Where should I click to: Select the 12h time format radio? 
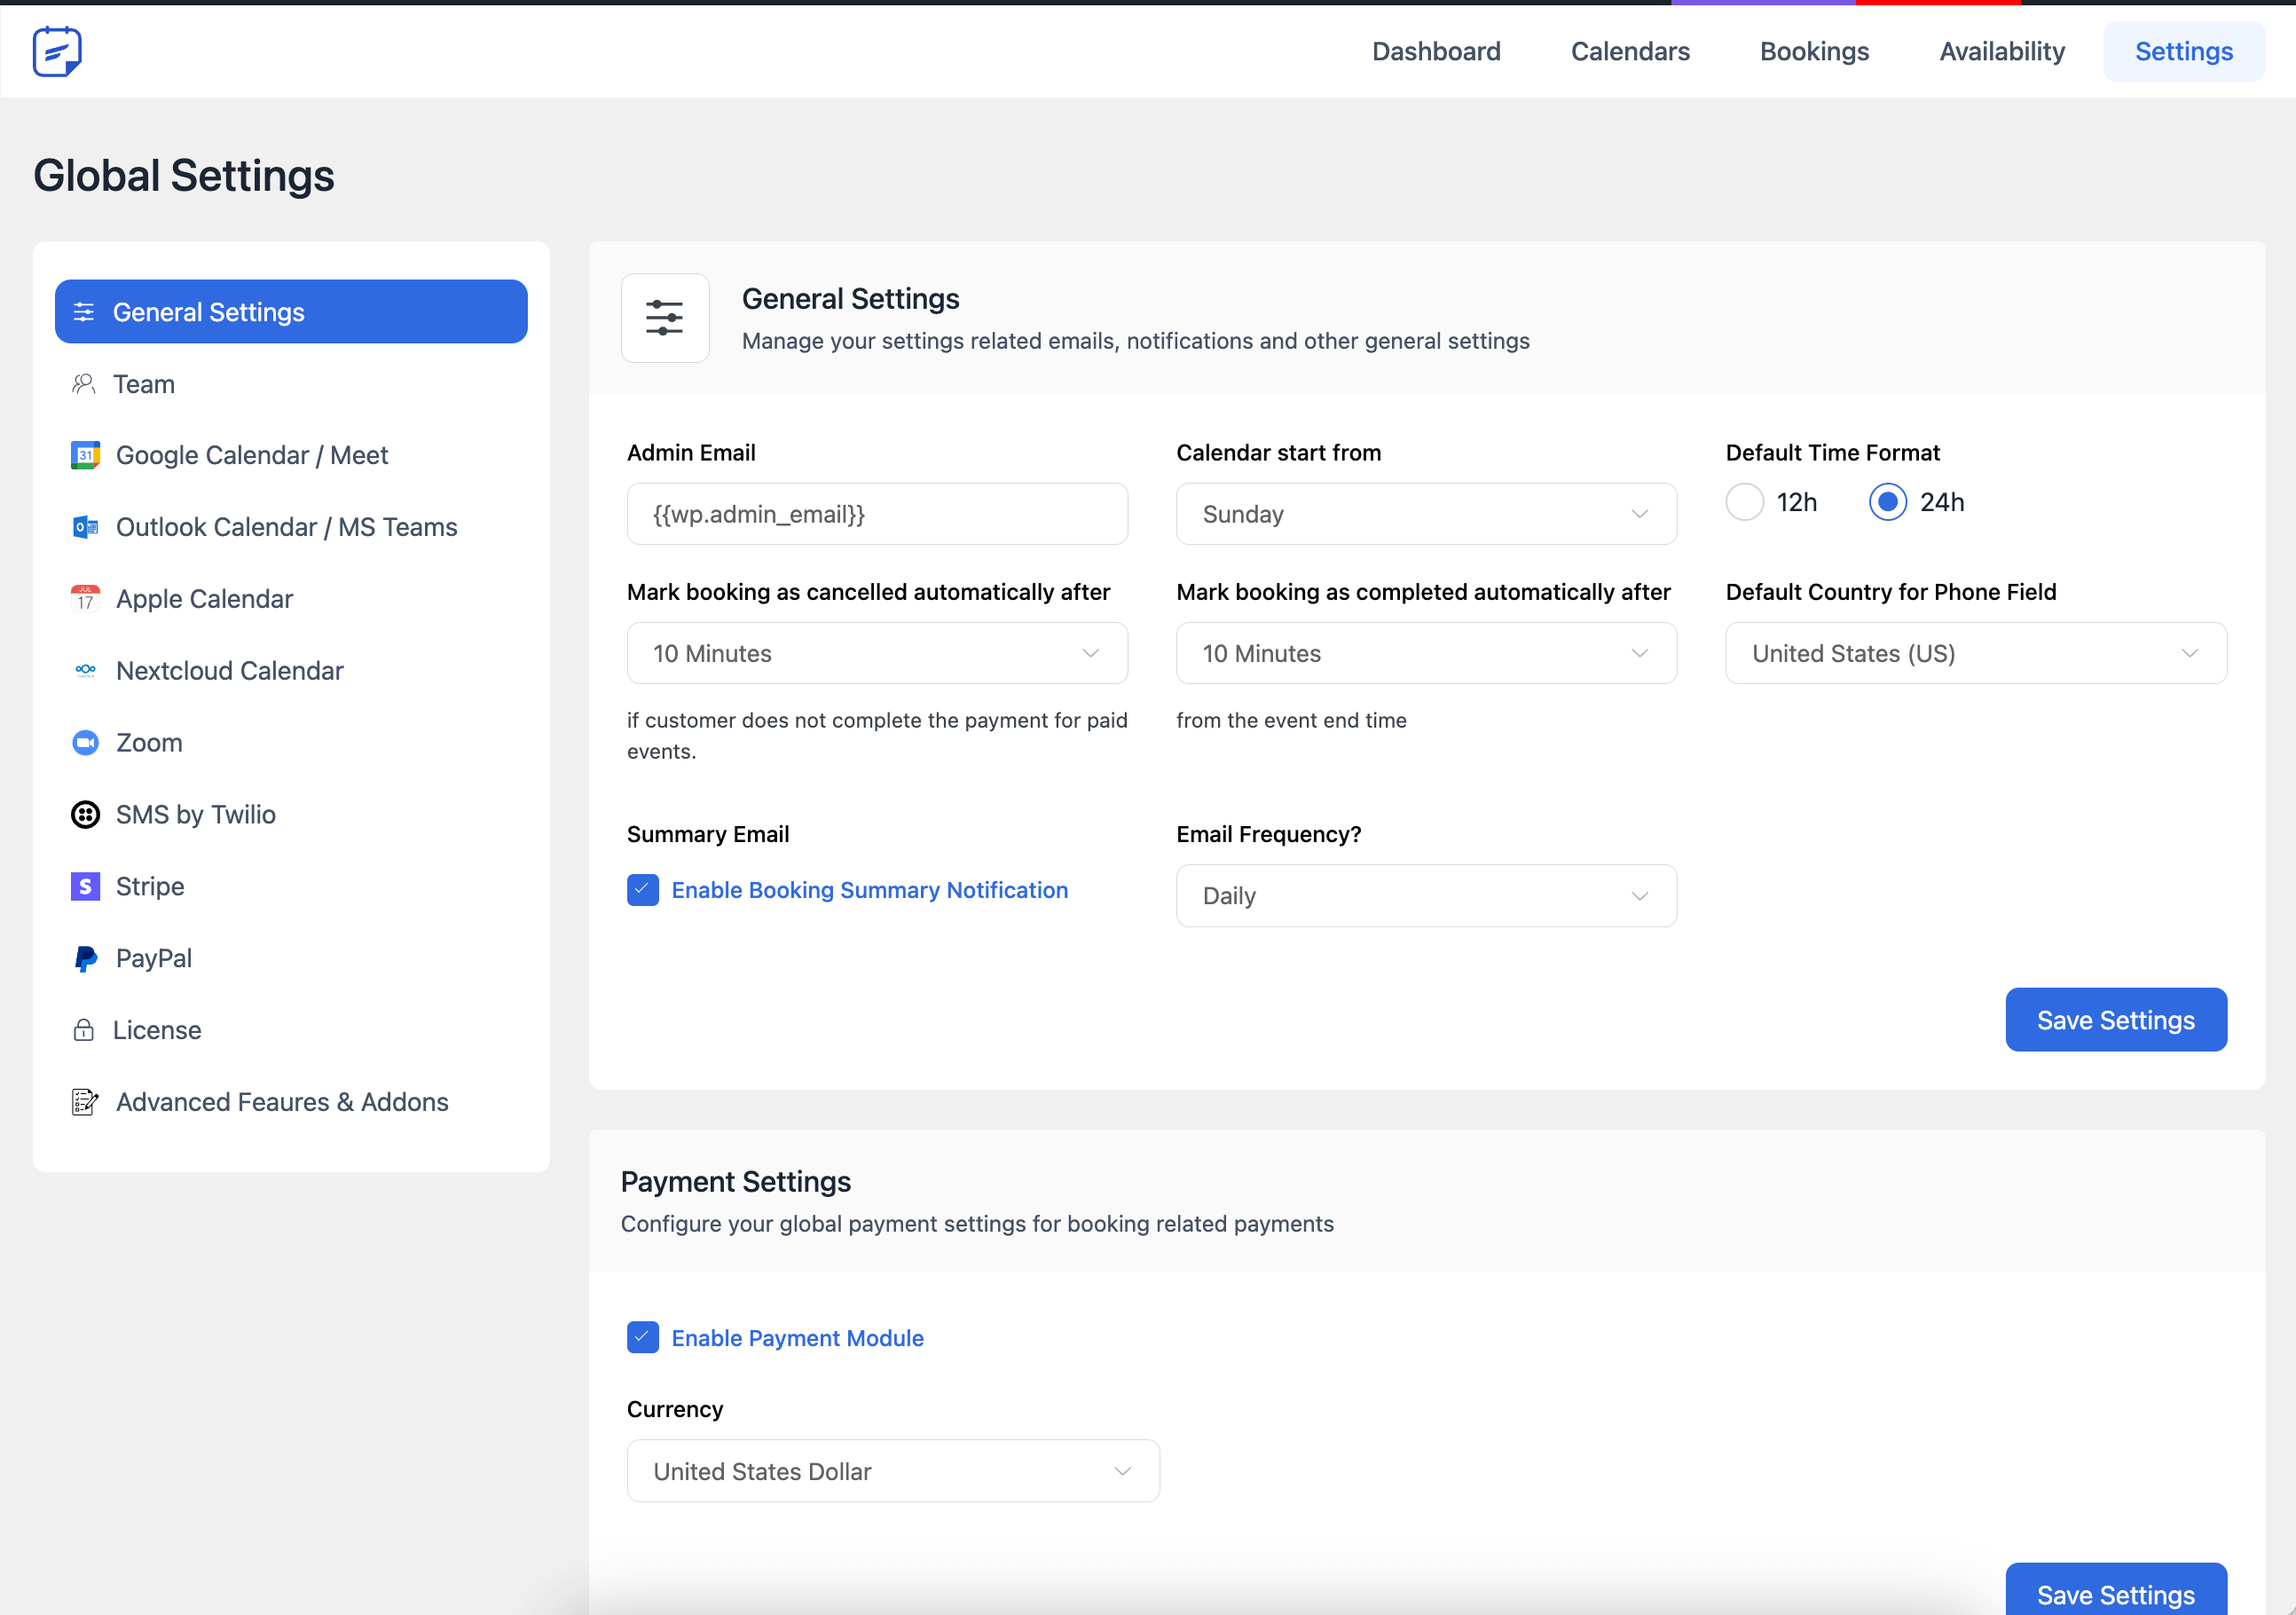click(x=1744, y=502)
